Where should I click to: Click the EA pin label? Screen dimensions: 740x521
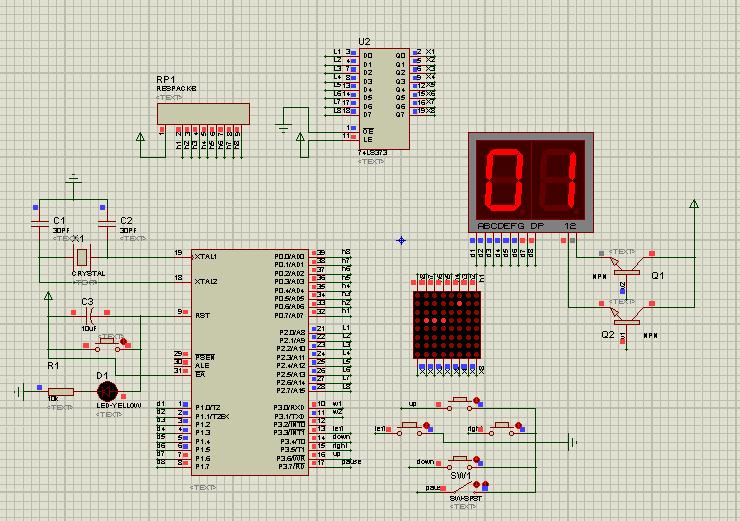click(x=200, y=374)
